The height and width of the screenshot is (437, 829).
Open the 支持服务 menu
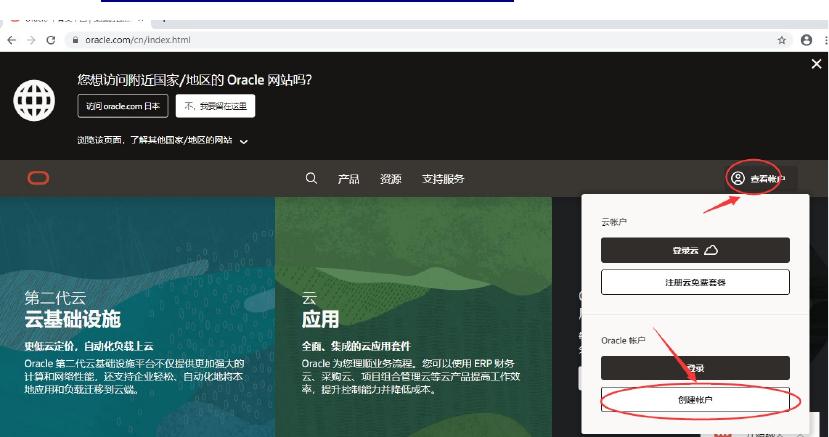coord(443,179)
